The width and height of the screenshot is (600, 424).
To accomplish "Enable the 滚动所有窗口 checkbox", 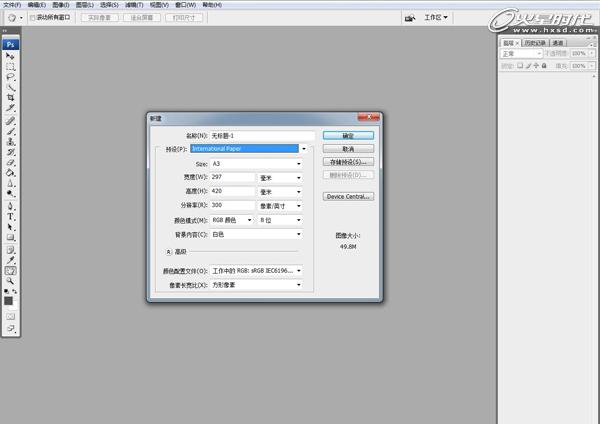I will 33,18.
